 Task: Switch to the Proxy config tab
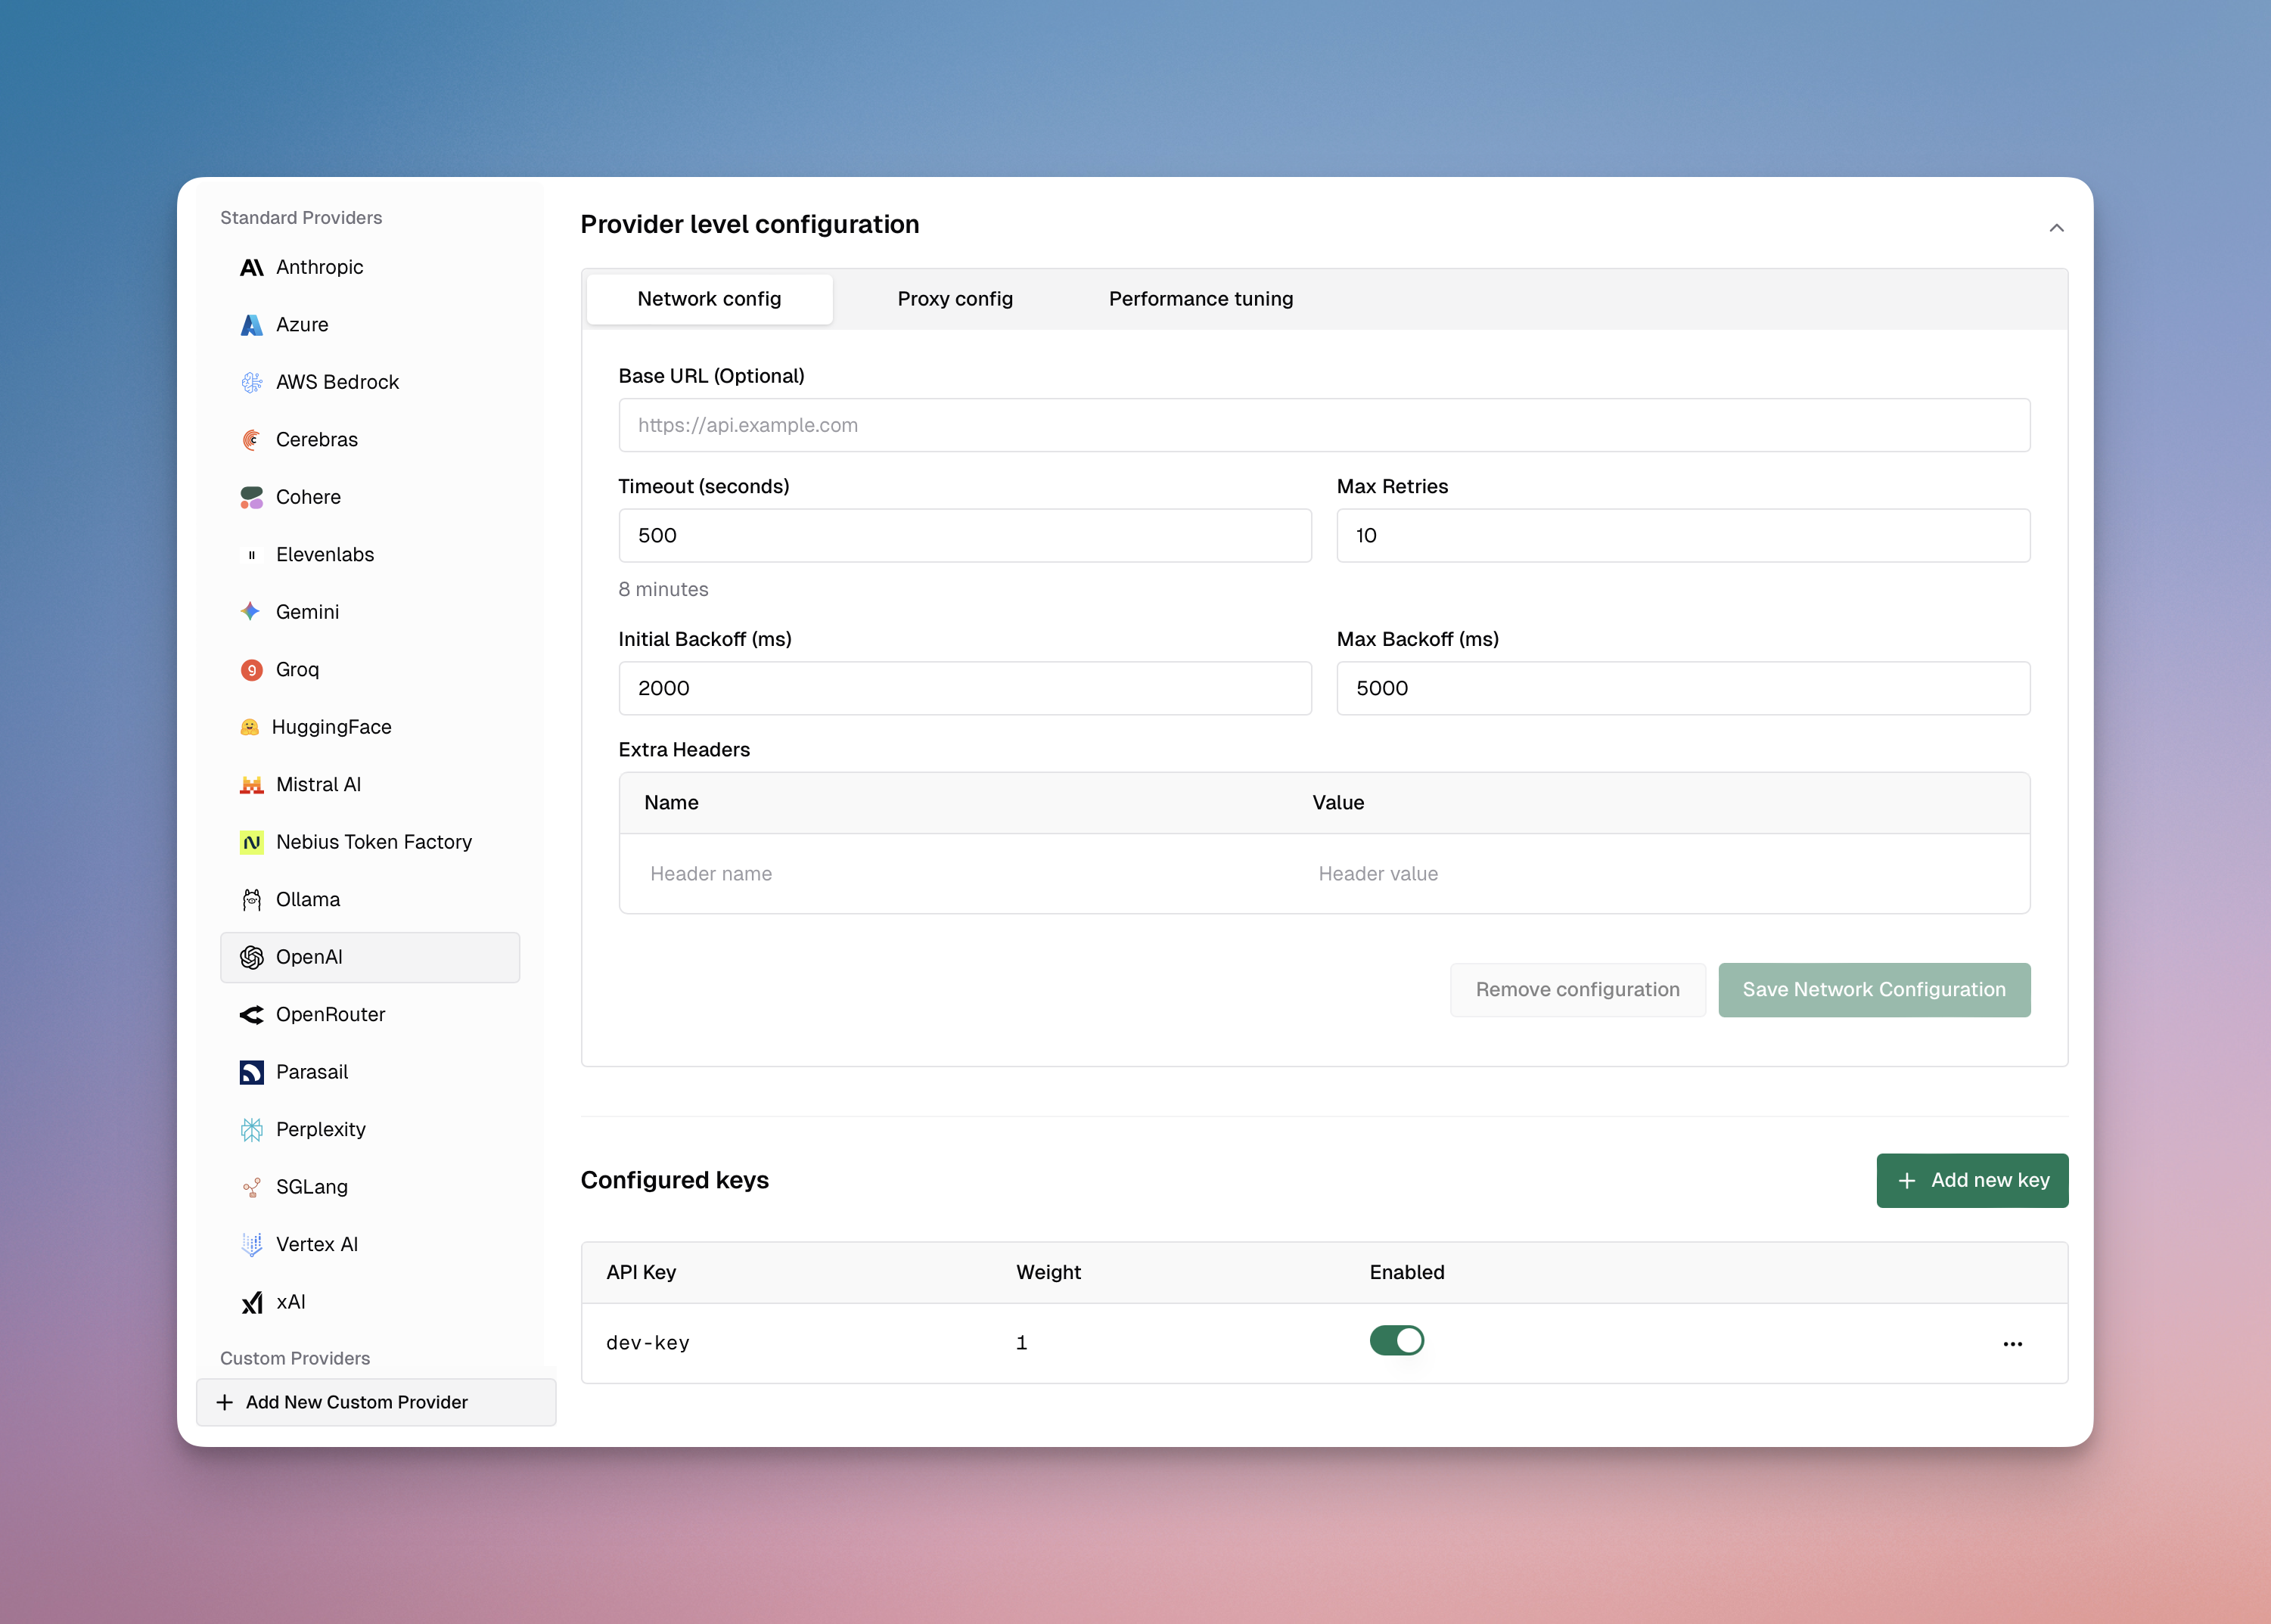(x=955, y=299)
